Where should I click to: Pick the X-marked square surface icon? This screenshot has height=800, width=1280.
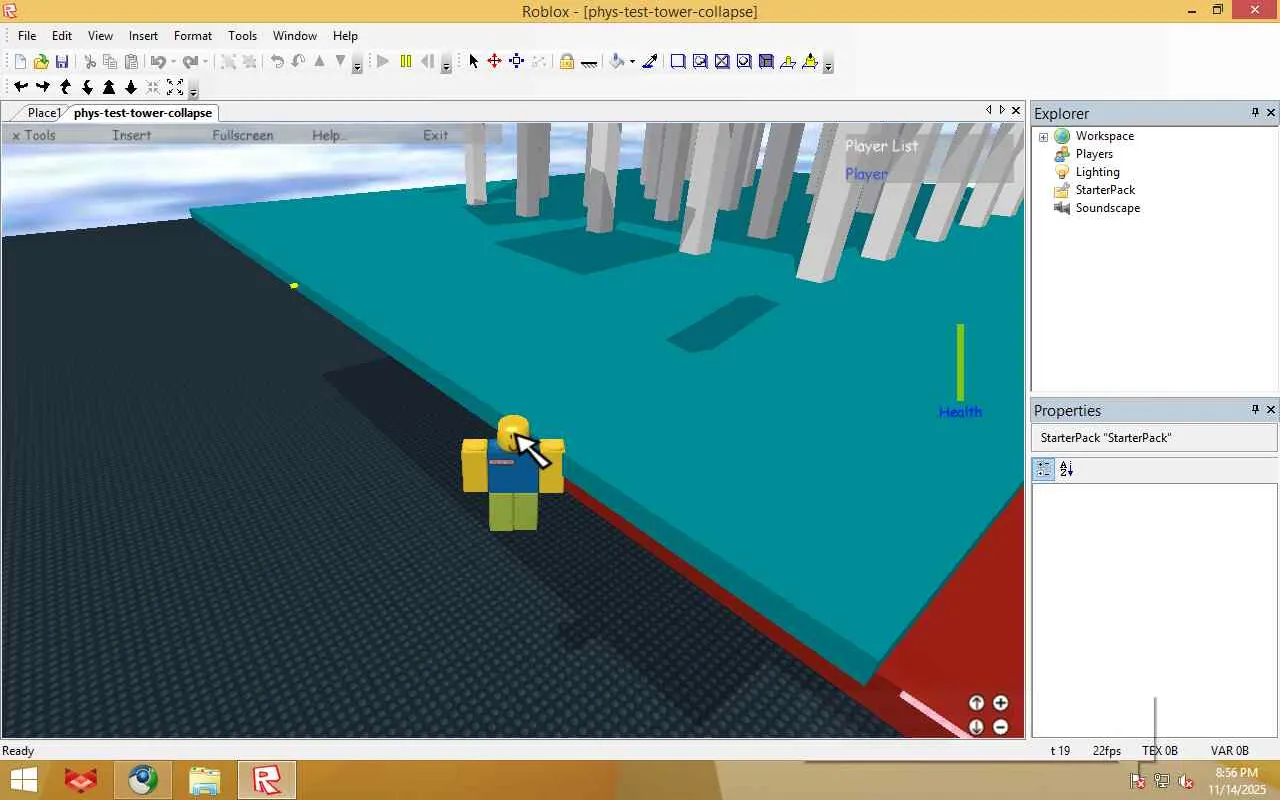pos(722,62)
